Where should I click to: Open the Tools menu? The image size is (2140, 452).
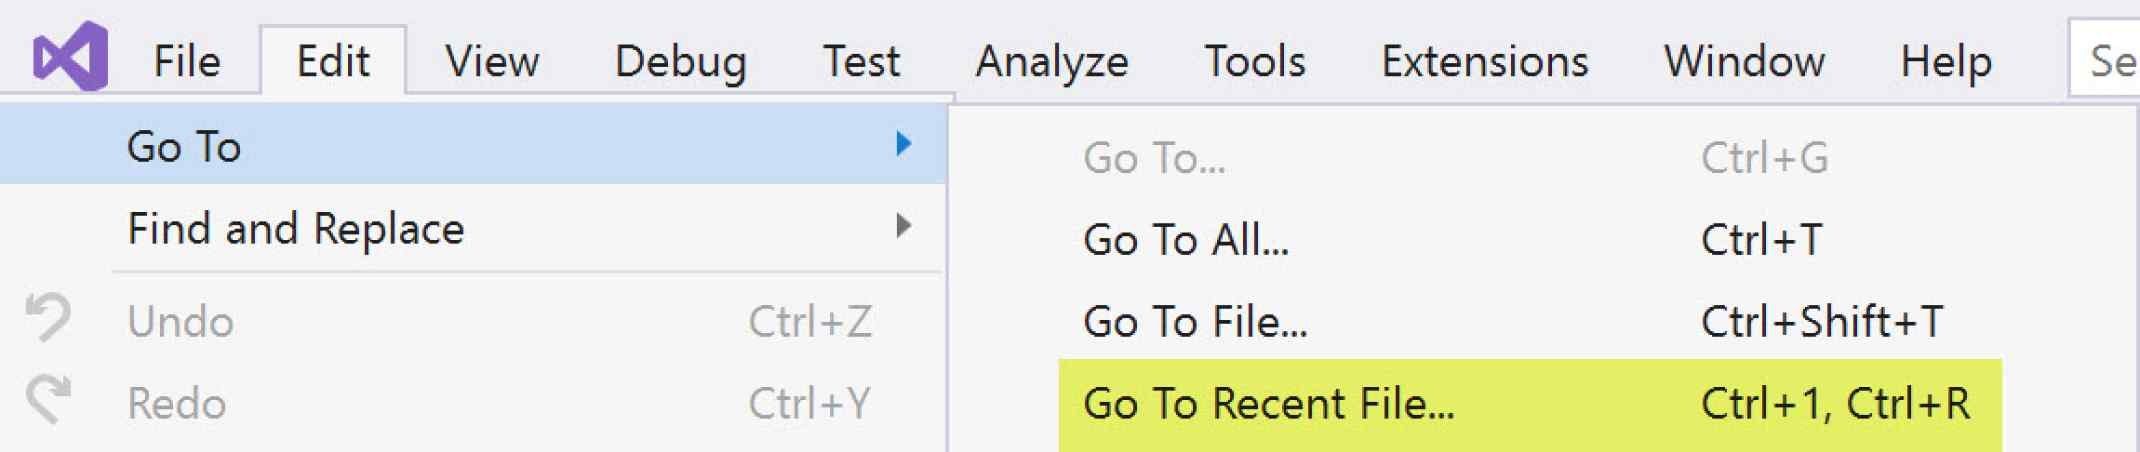point(1255,62)
